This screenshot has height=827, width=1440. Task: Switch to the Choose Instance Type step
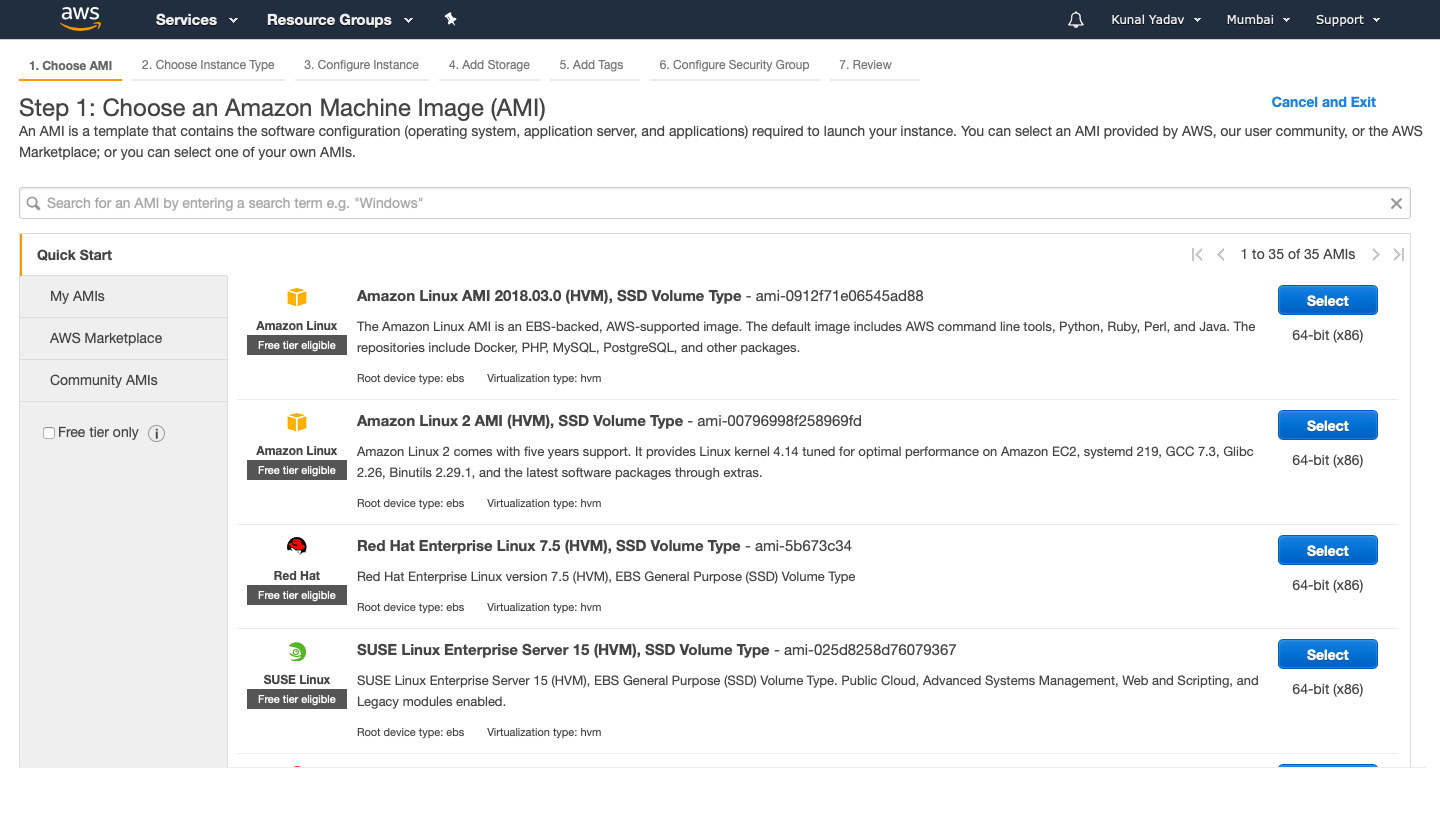[208, 65]
